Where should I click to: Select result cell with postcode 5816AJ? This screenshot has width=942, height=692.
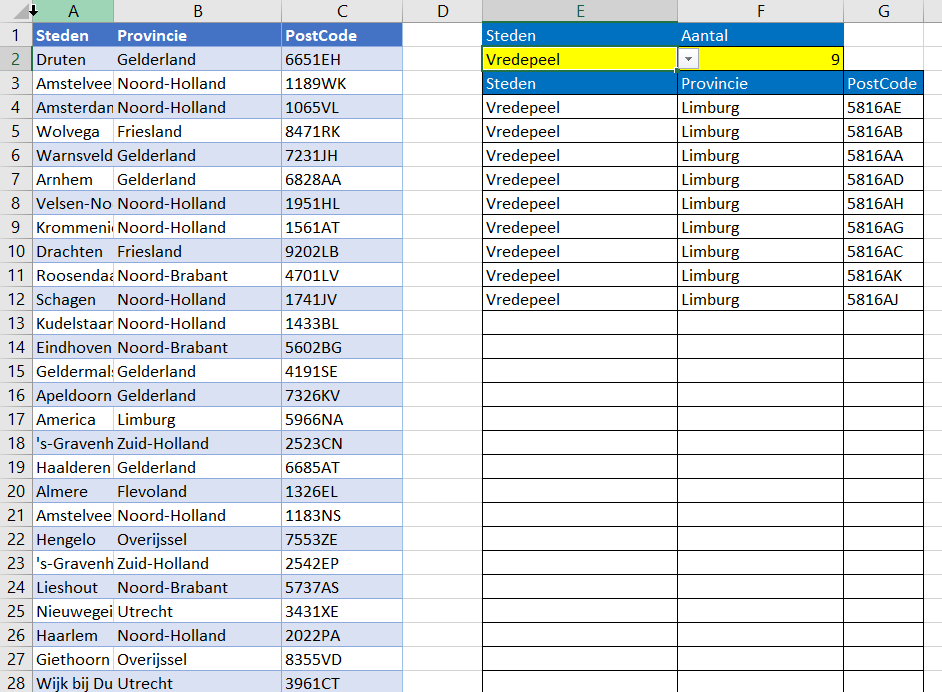[883, 299]
